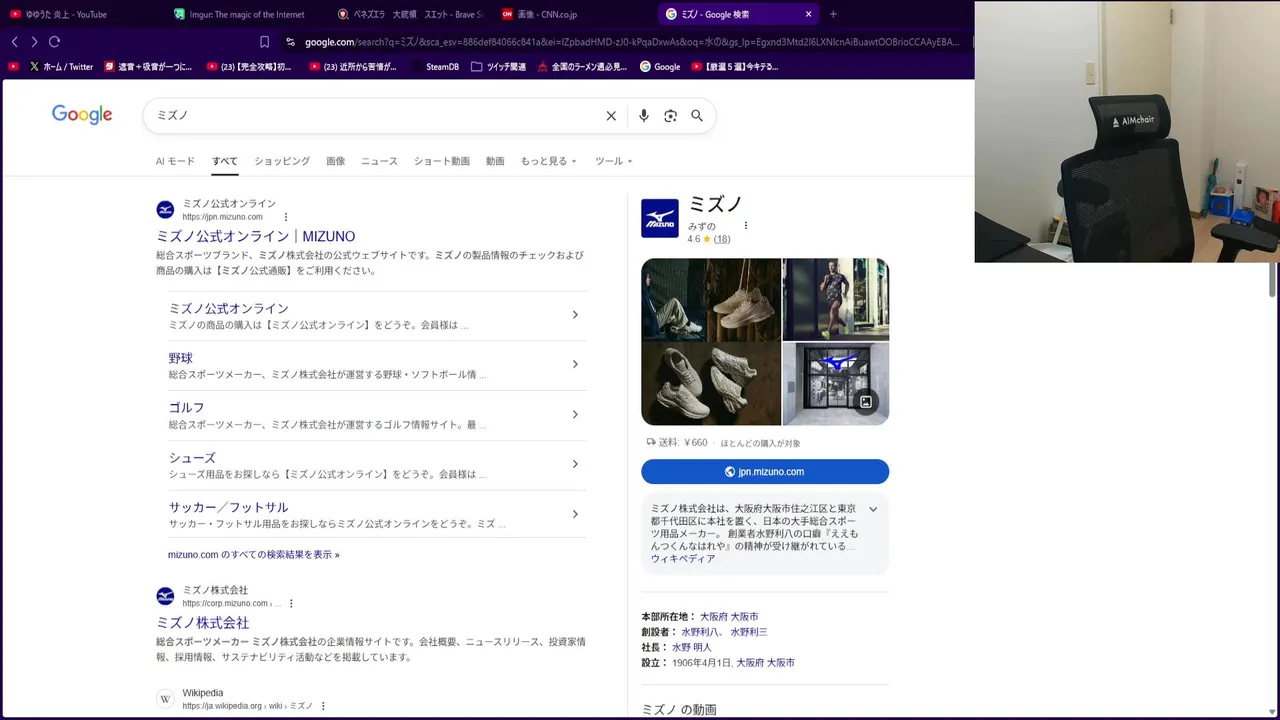
Task: Click the ミズノ search input field
Action: (378, 116)
